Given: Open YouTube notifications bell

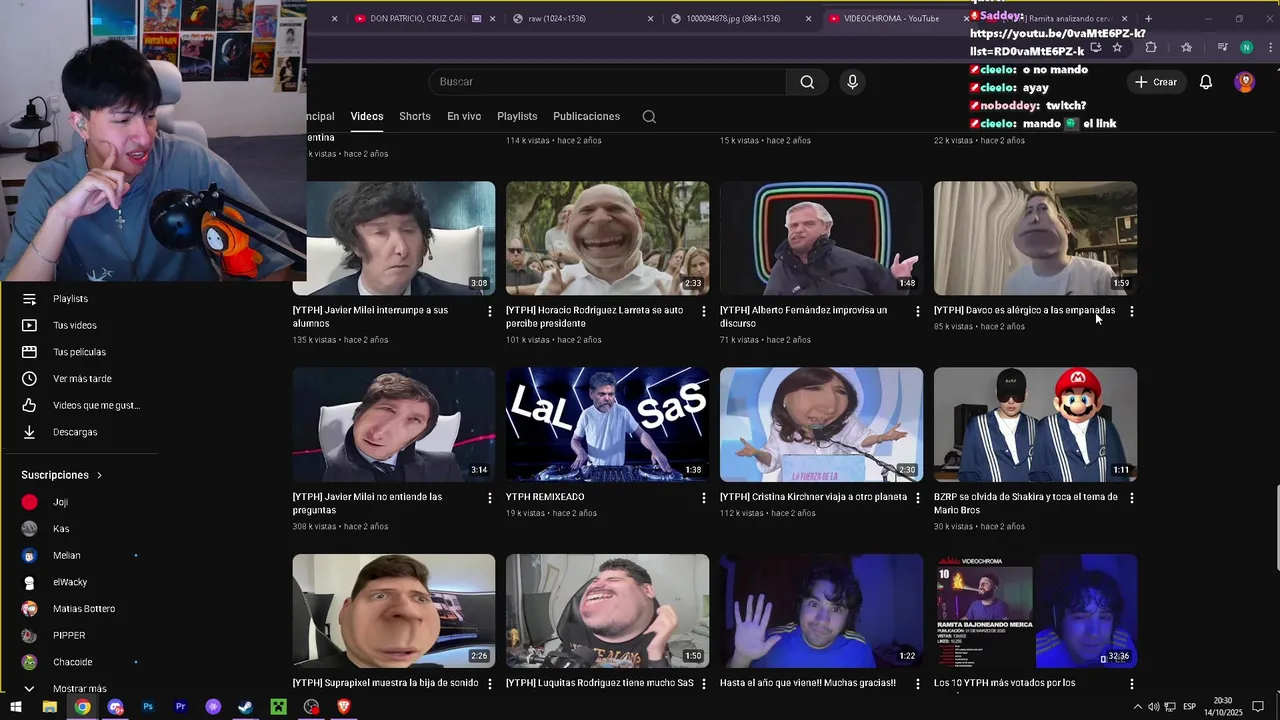Looking at the screenshot, I should pos(1206,82).
